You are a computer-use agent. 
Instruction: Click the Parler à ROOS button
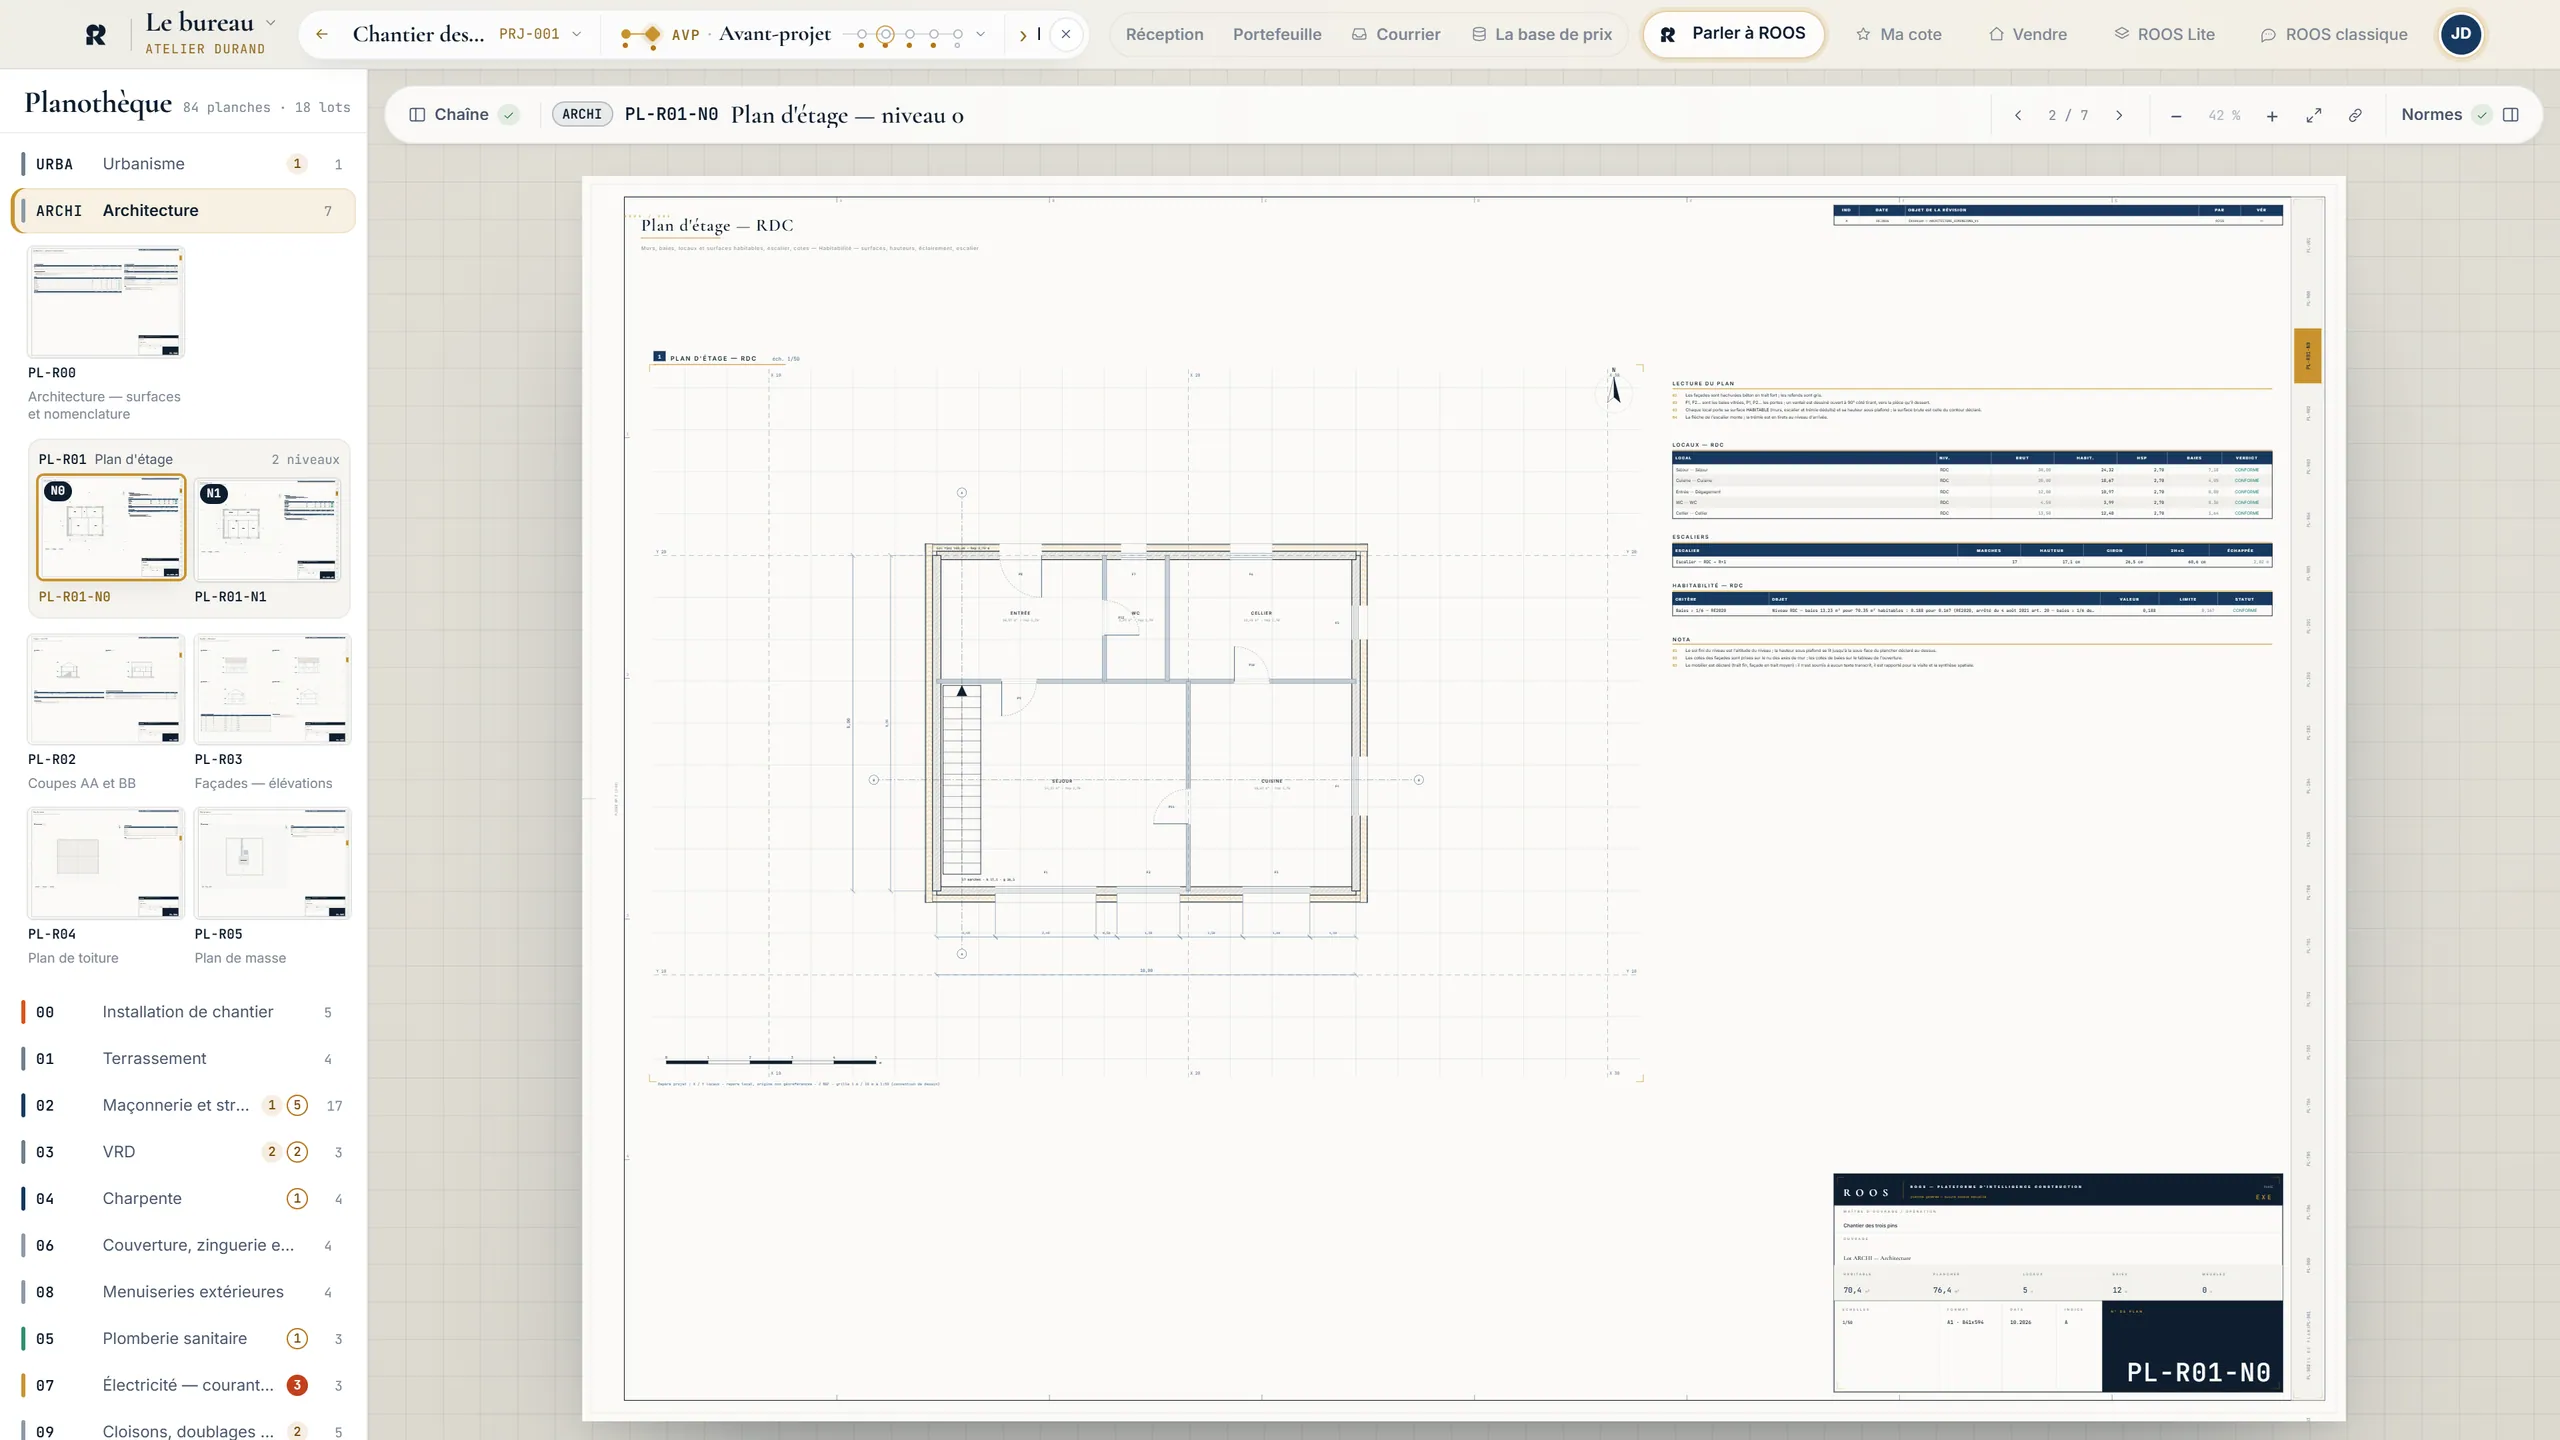pyautogui.click(x=1734, y=34)
